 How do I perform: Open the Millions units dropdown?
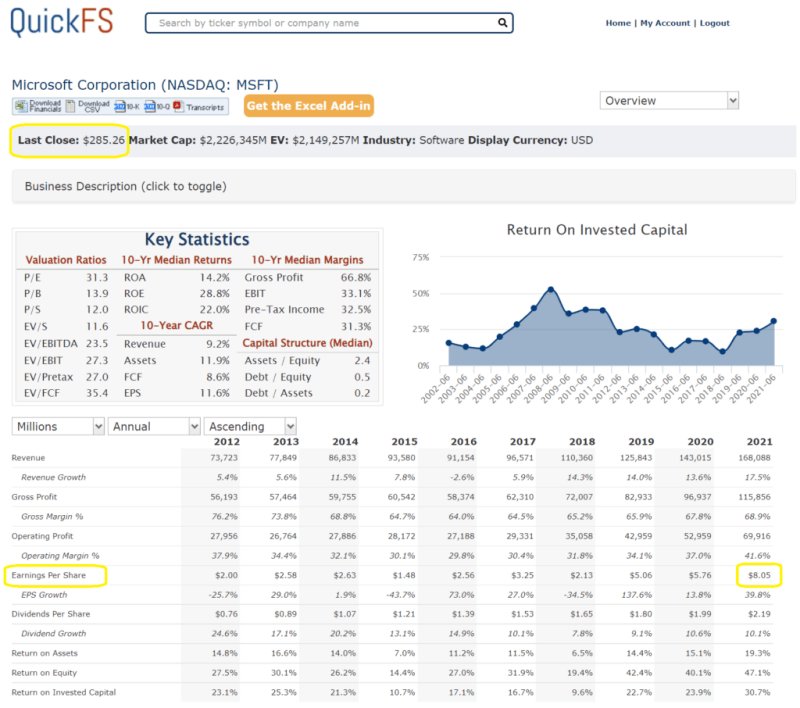[x=58, y=426]
